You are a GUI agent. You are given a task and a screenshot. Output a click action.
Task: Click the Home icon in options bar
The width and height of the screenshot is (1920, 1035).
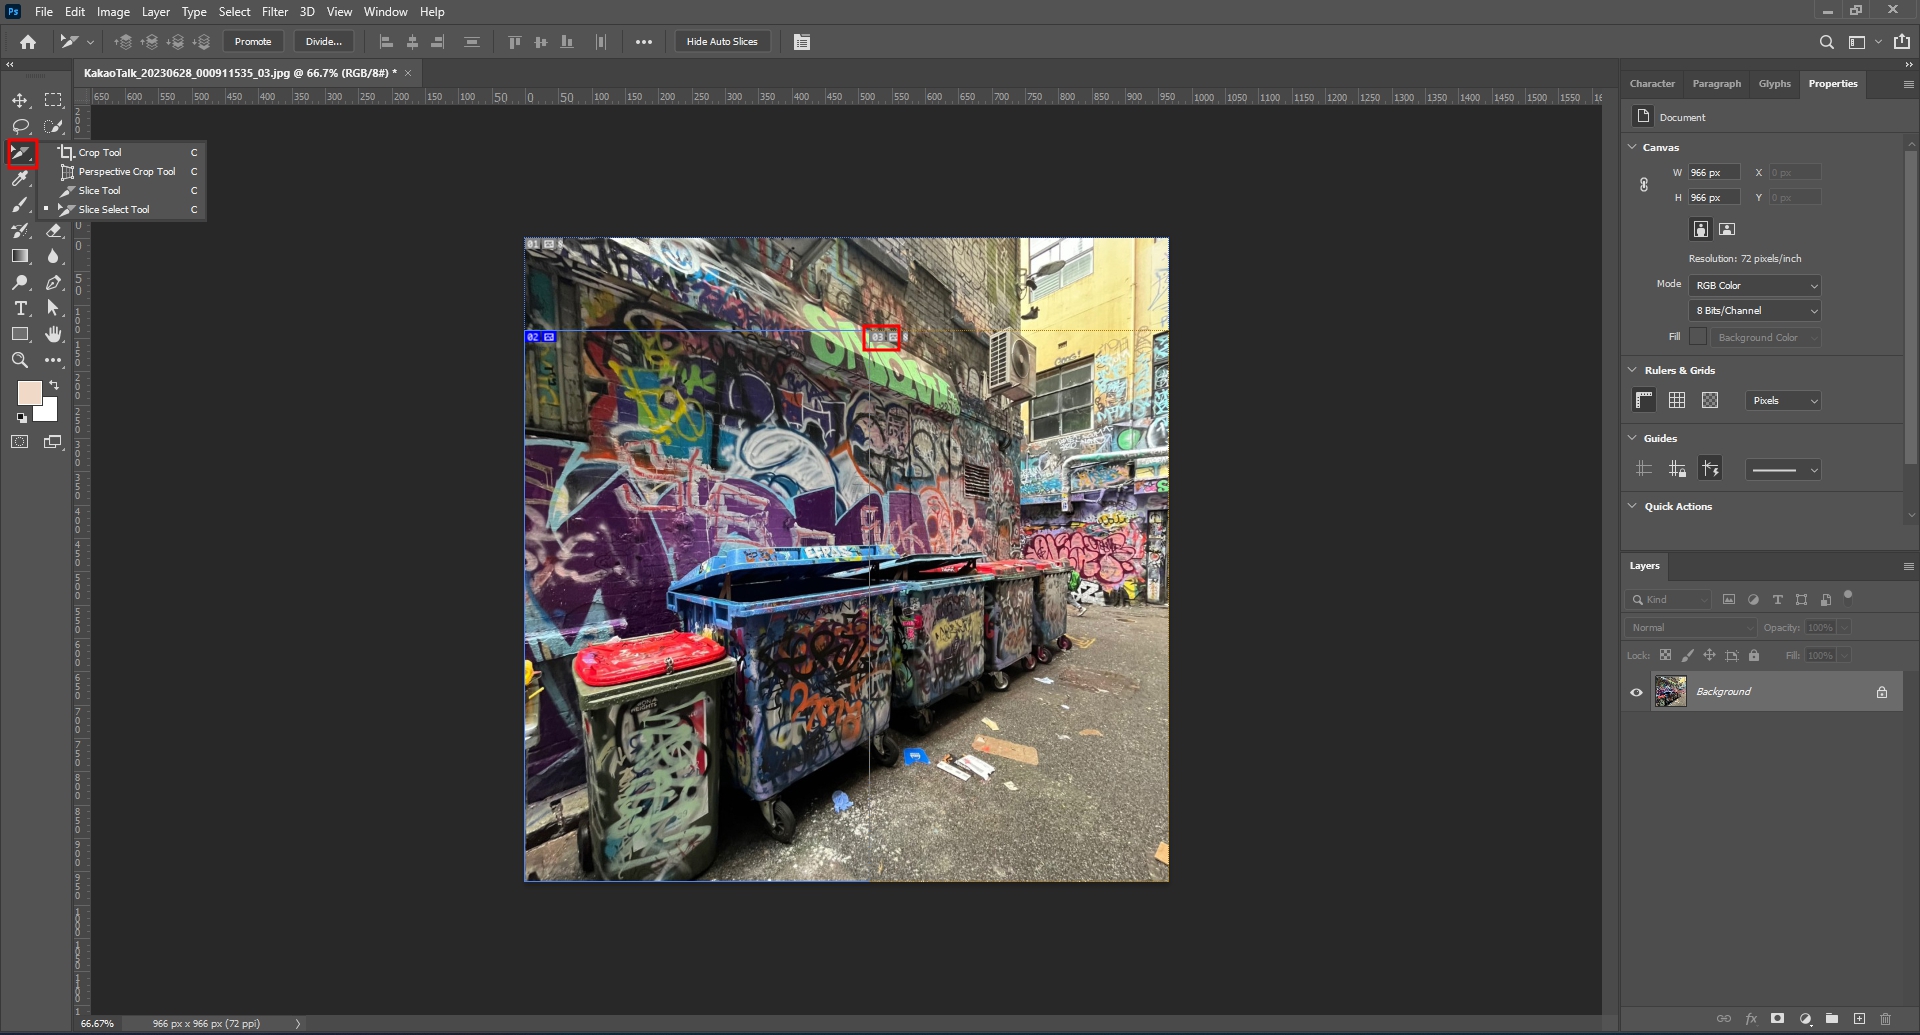click(x=28, y=42)
